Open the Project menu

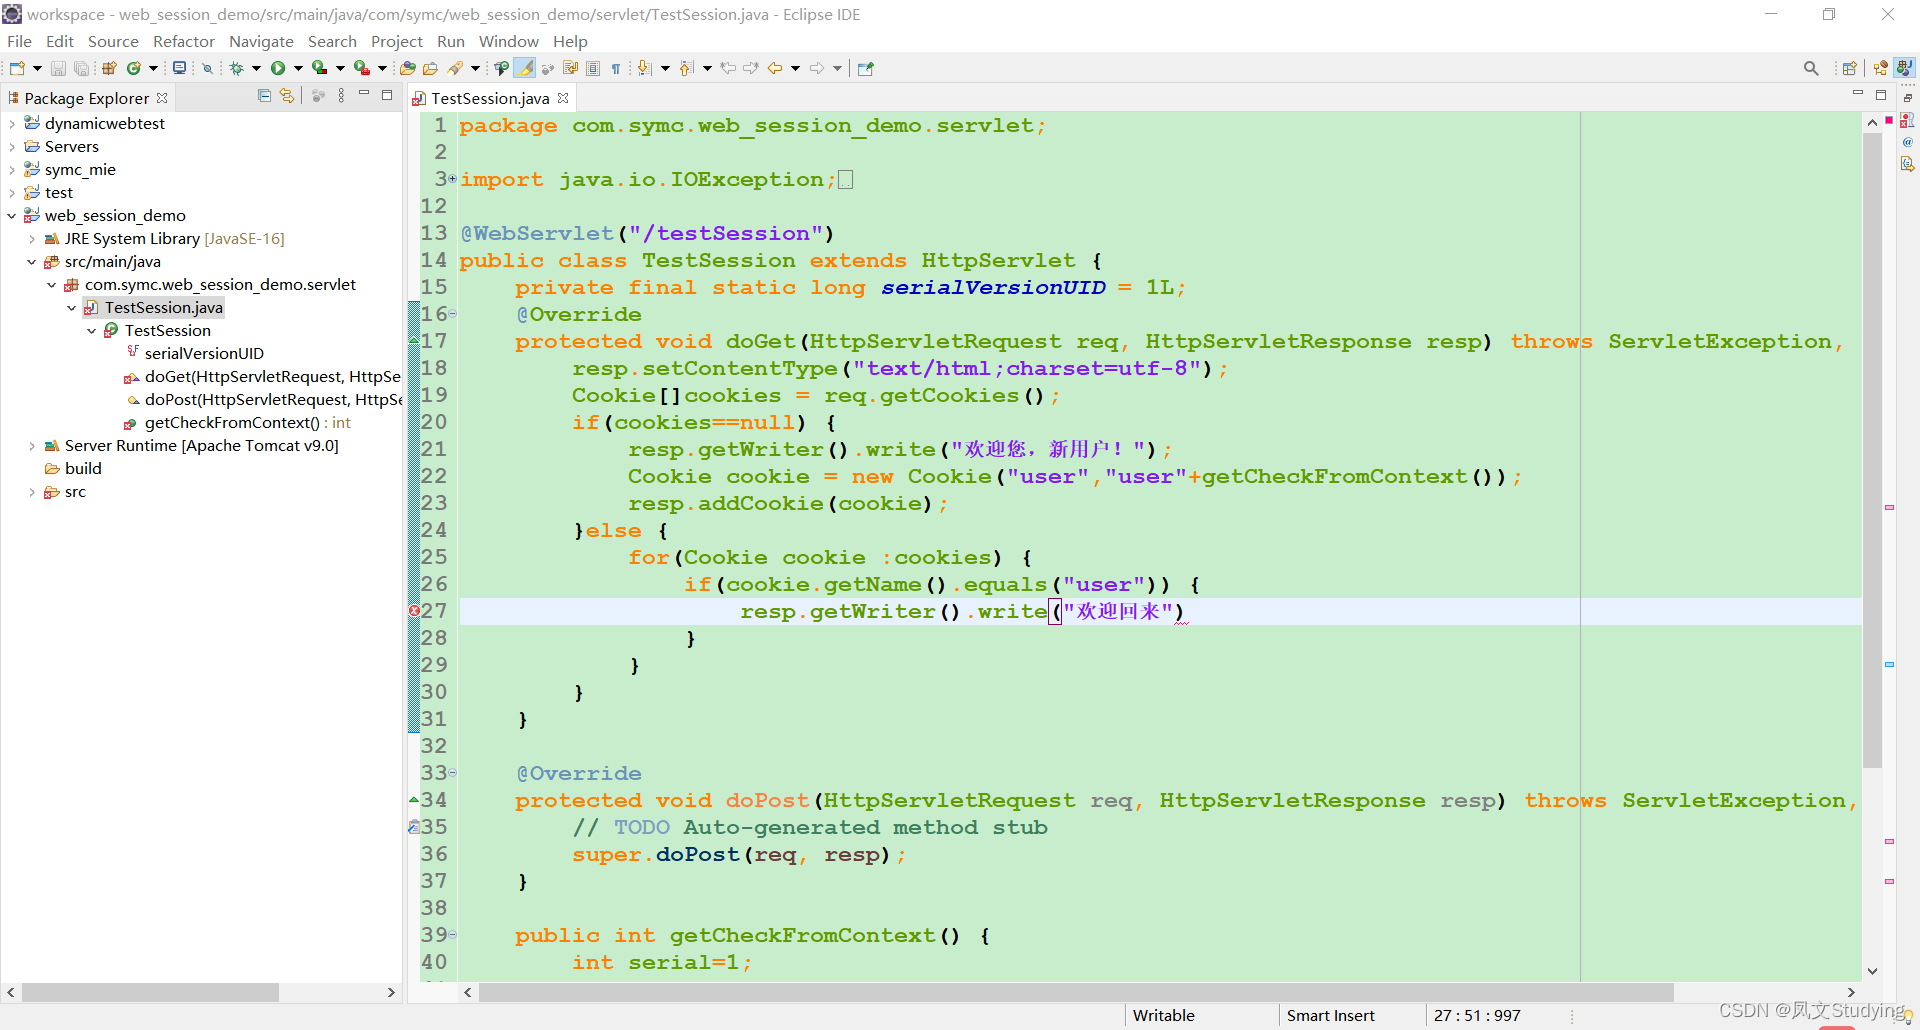point(397,41)
